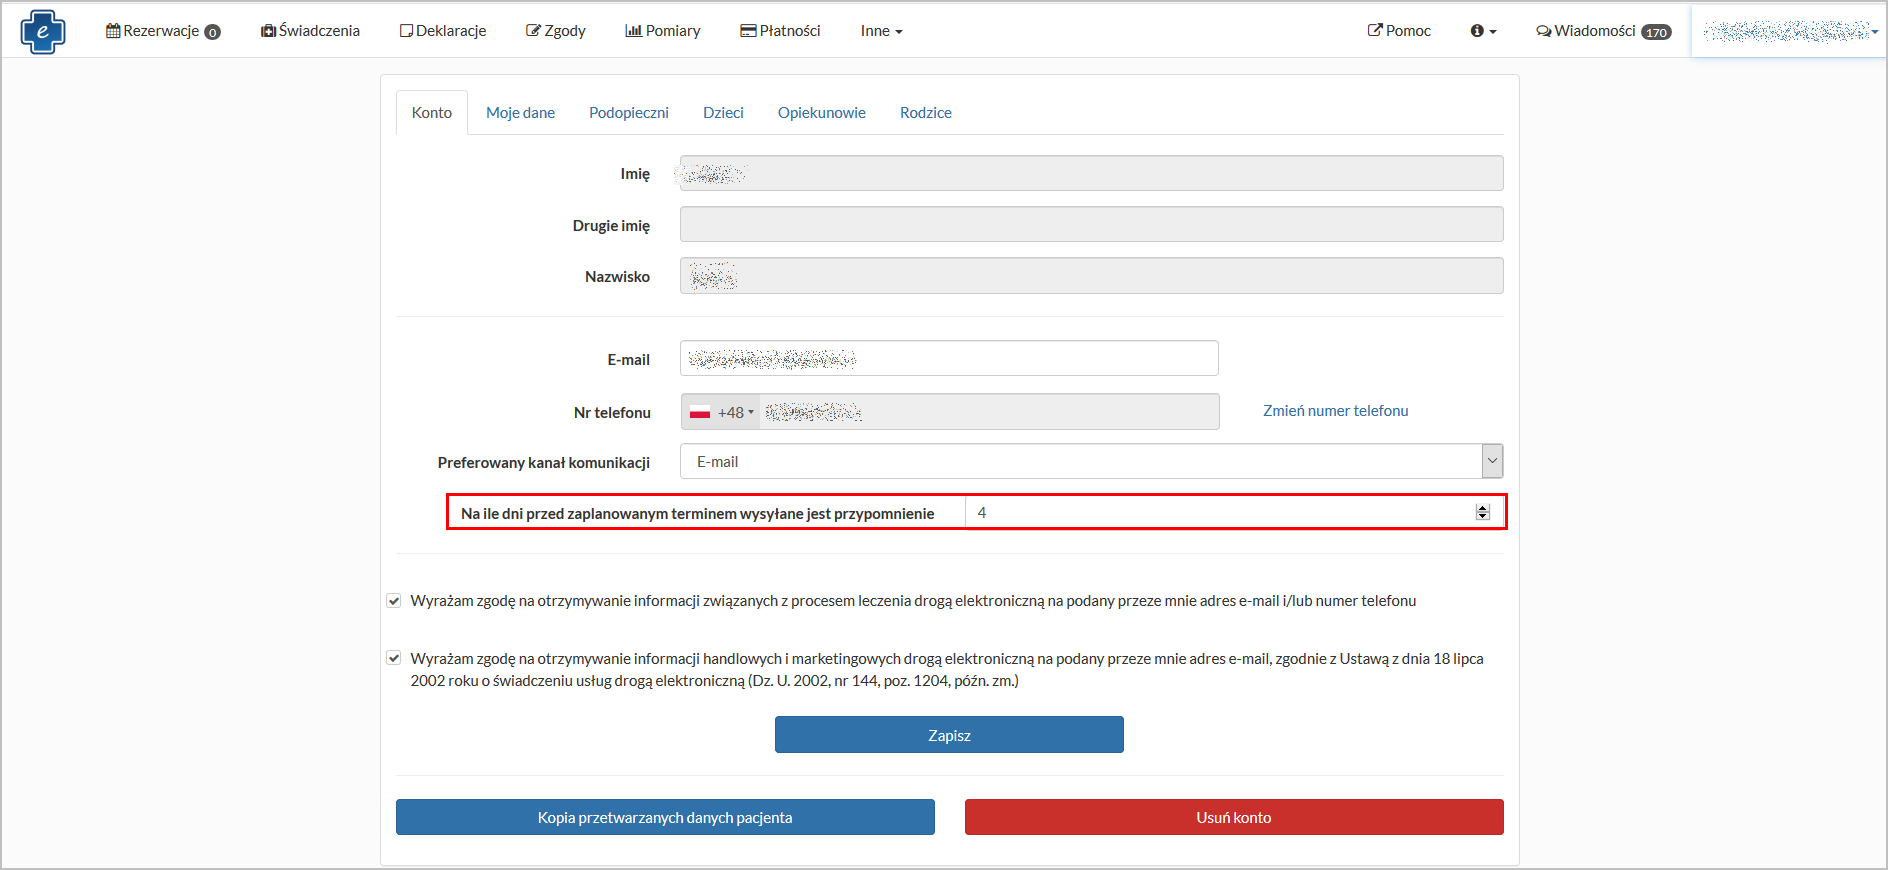Image resolution: width=1888 pixels, height=870 pixels.
Task: Uncheck the marketing information consent checkbox
Action: point(394,658)
